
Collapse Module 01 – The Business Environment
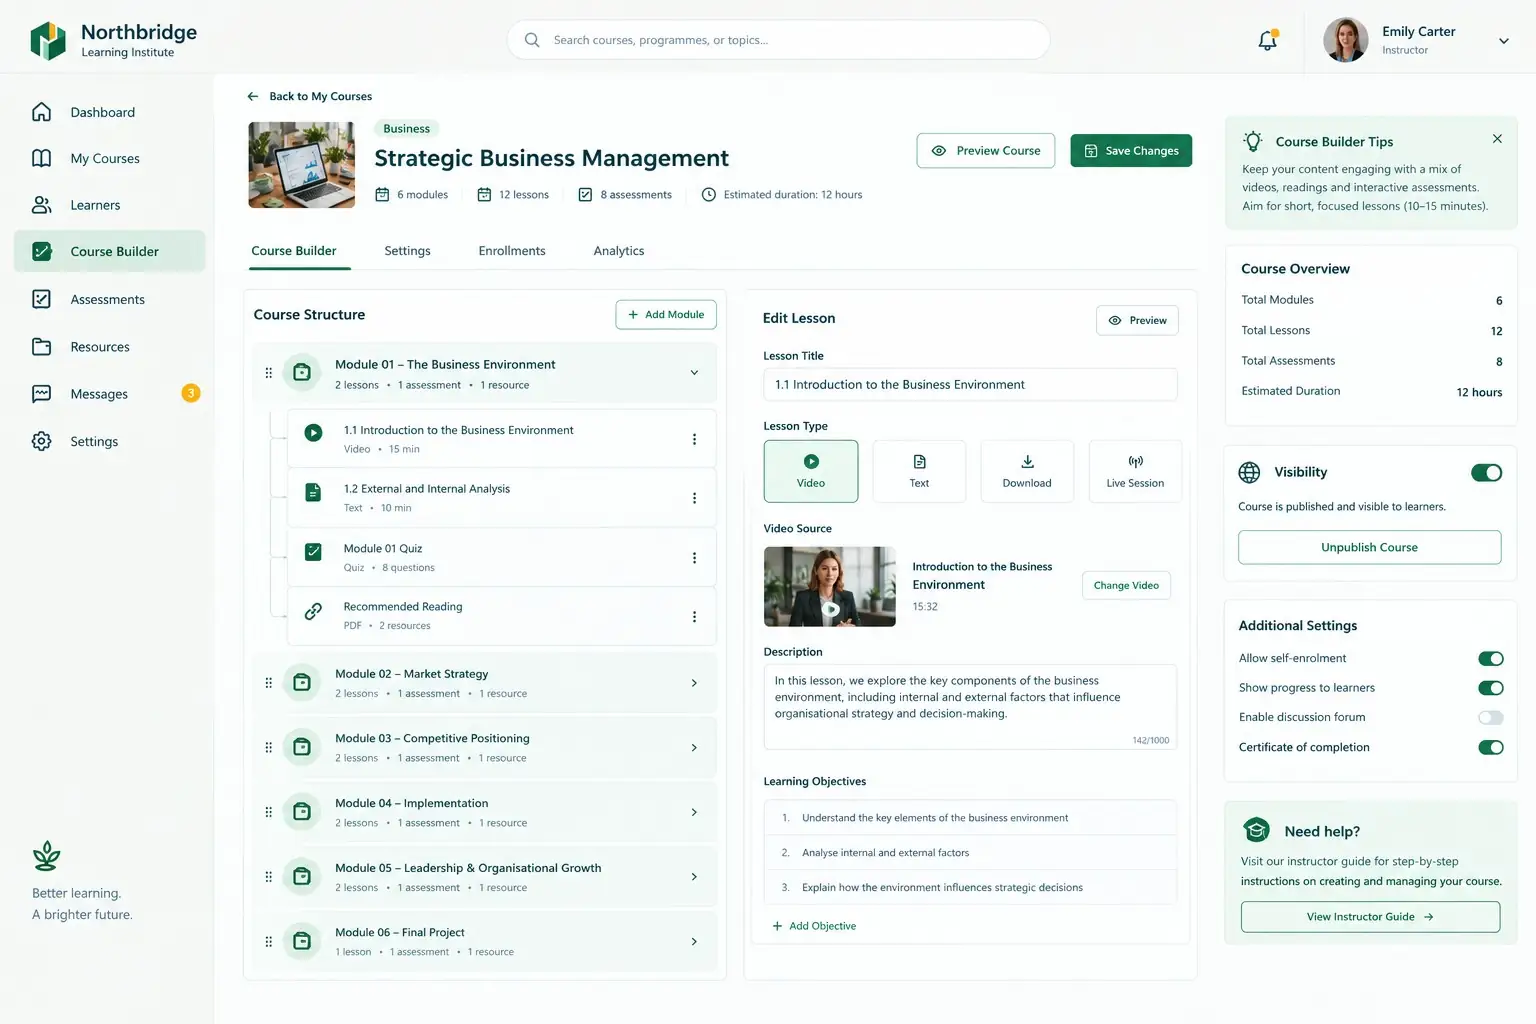pos(694,373)
